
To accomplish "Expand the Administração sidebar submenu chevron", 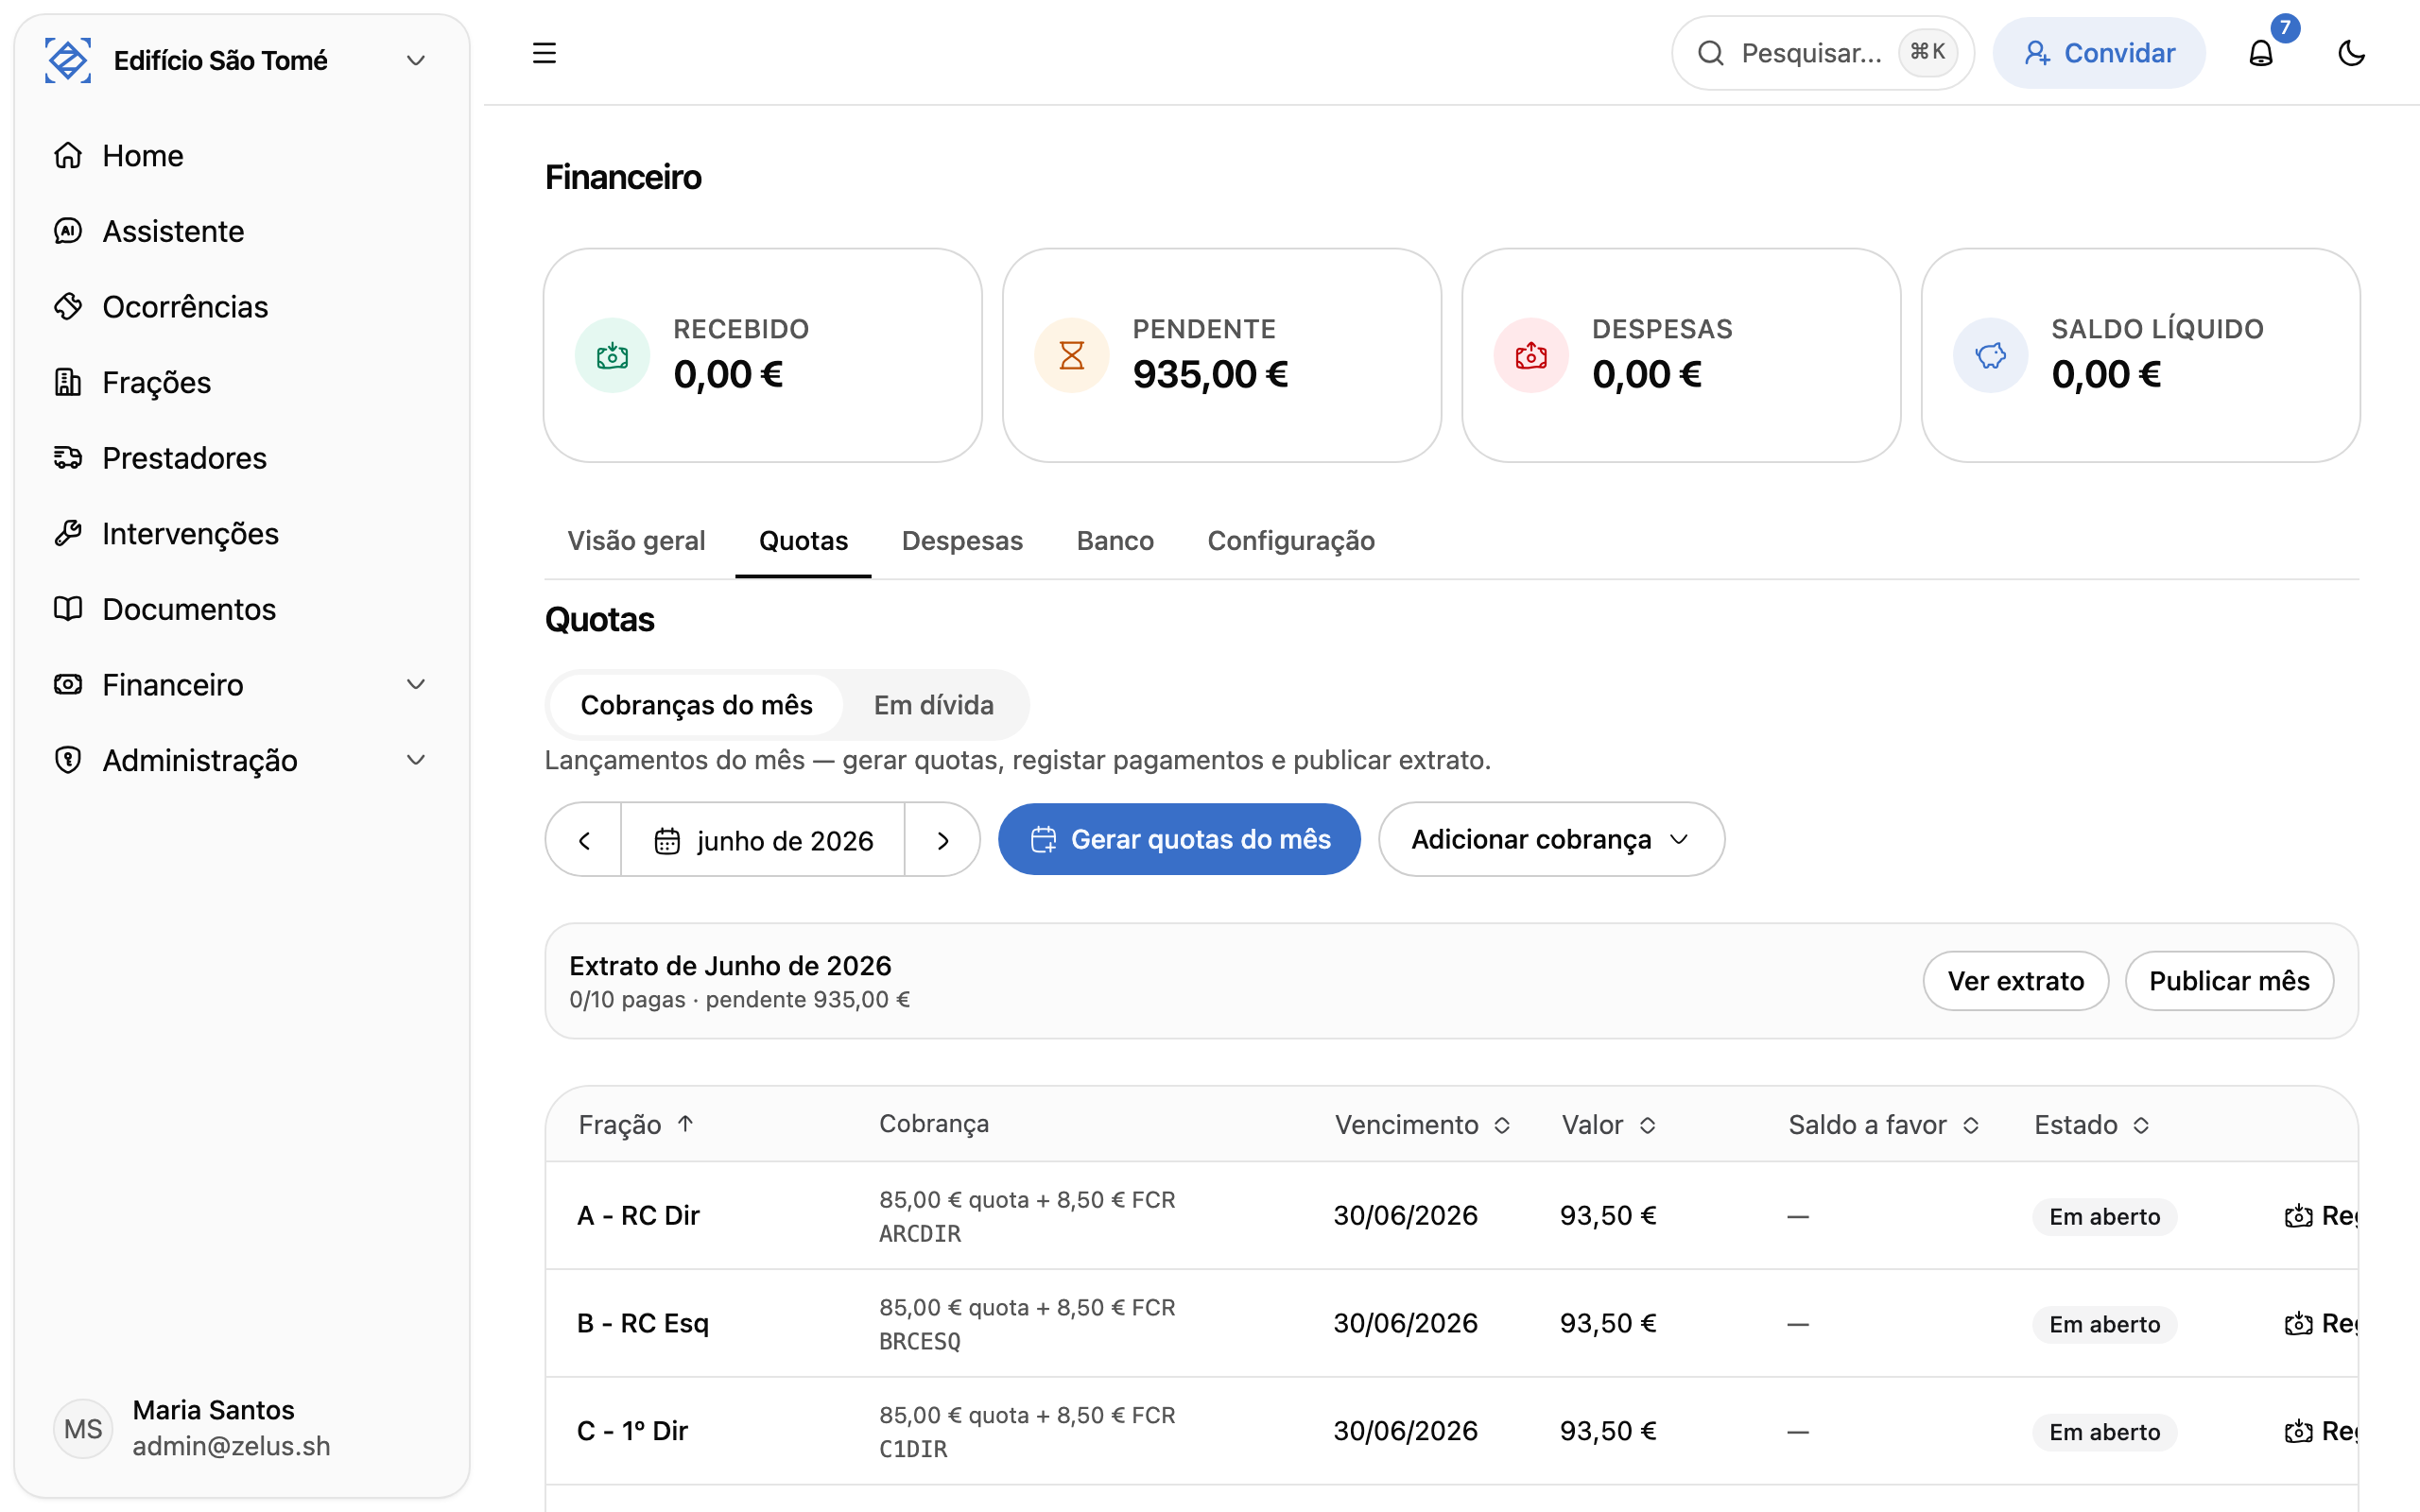I will point(416,760).
